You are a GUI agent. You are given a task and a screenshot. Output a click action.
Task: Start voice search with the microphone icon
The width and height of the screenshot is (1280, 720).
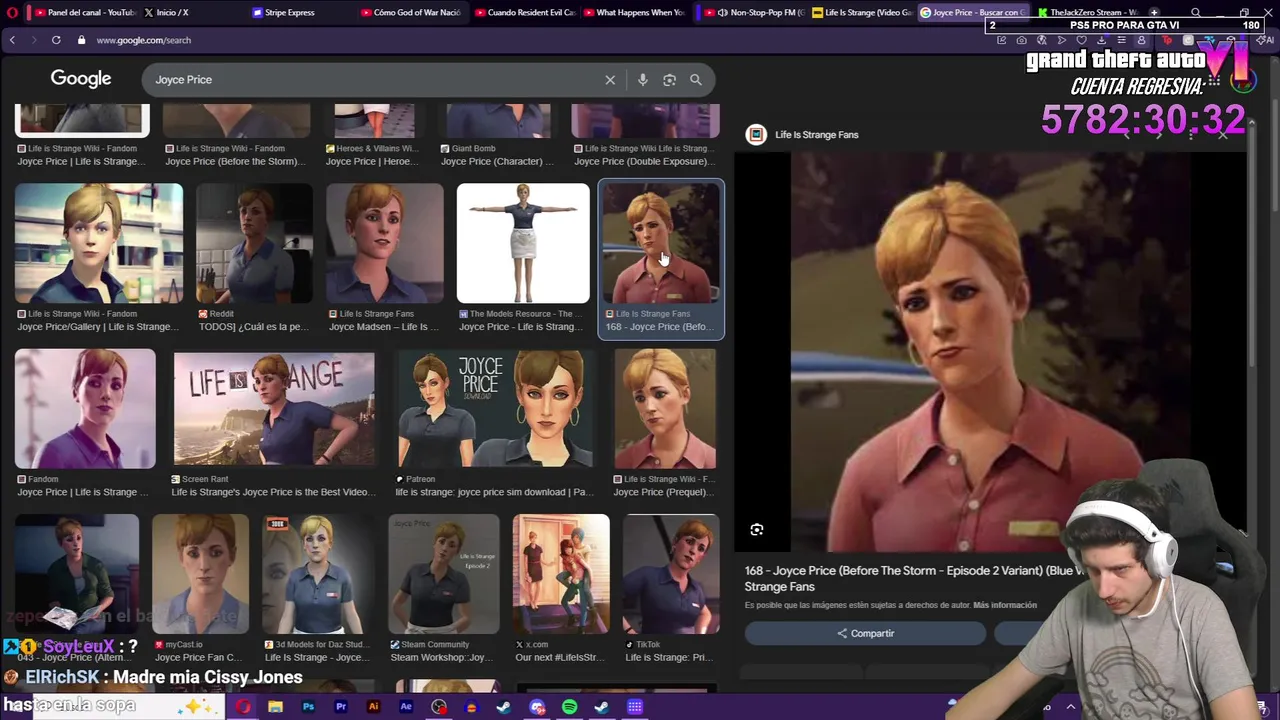(x=643, y=80)
